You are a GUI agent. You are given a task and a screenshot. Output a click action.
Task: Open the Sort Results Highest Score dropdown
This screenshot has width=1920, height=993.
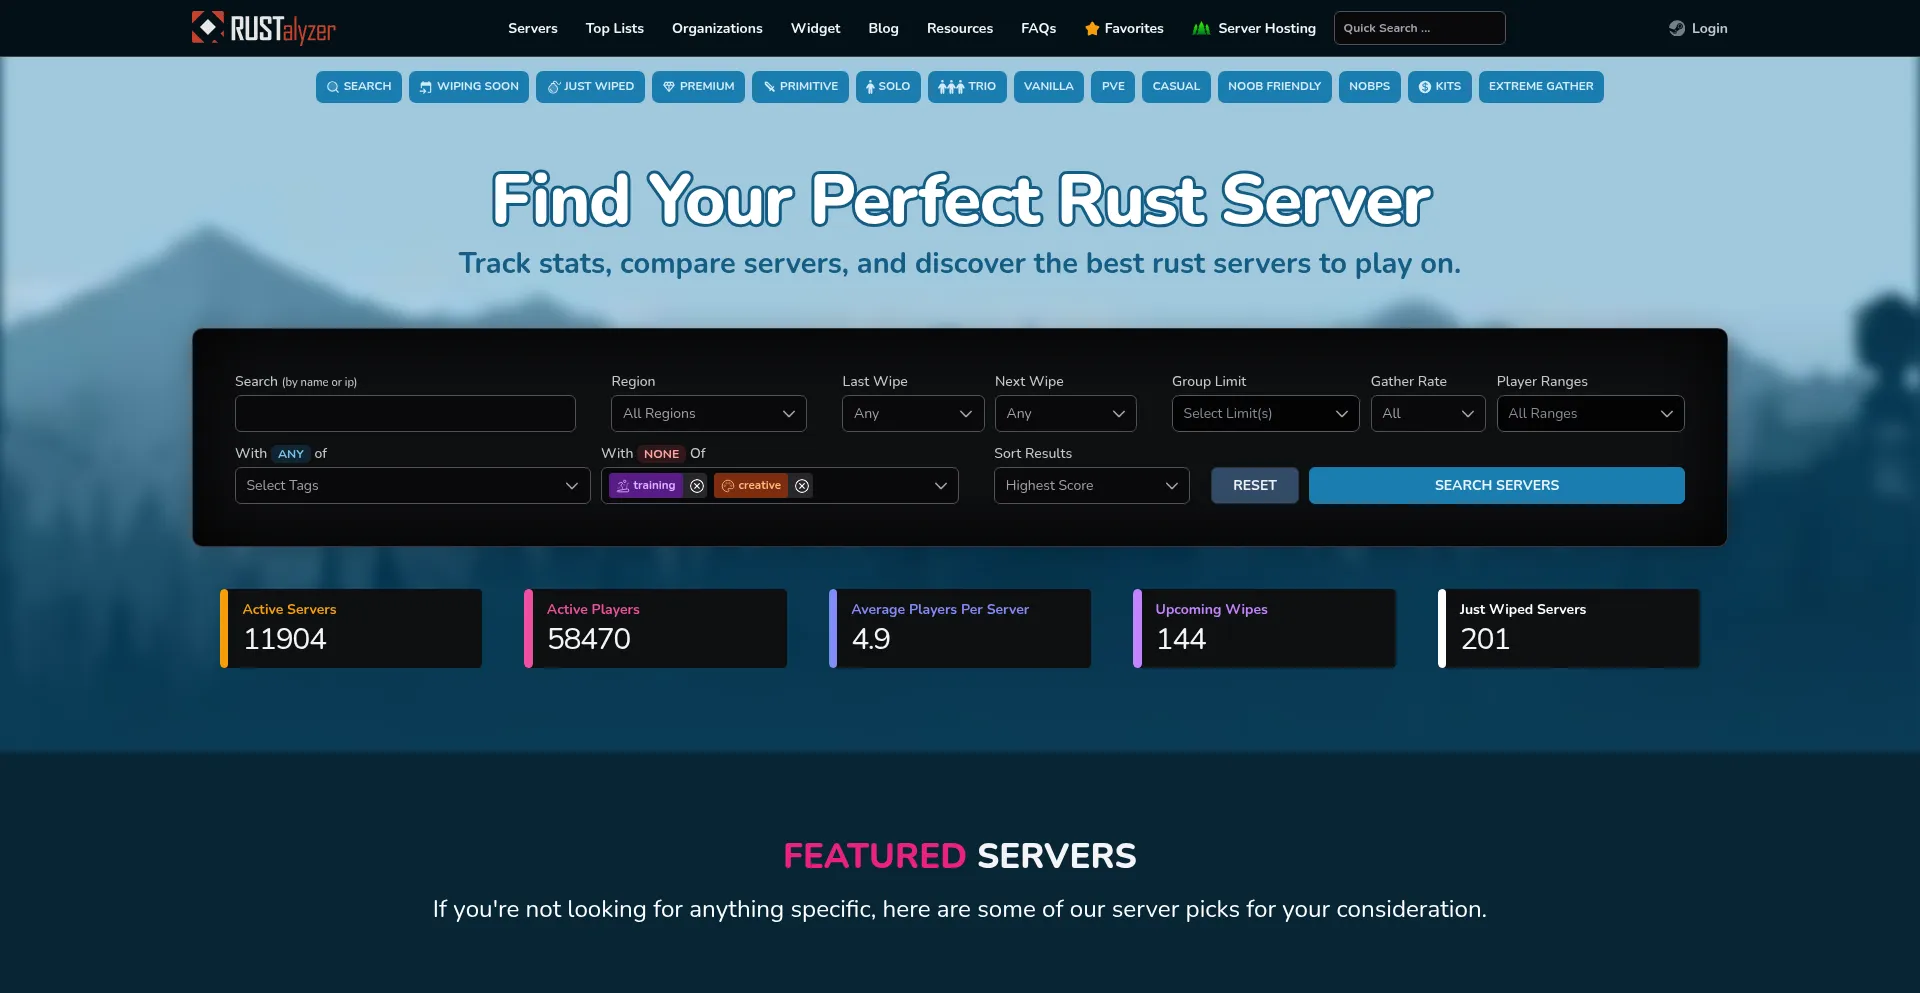[1091, 486]
